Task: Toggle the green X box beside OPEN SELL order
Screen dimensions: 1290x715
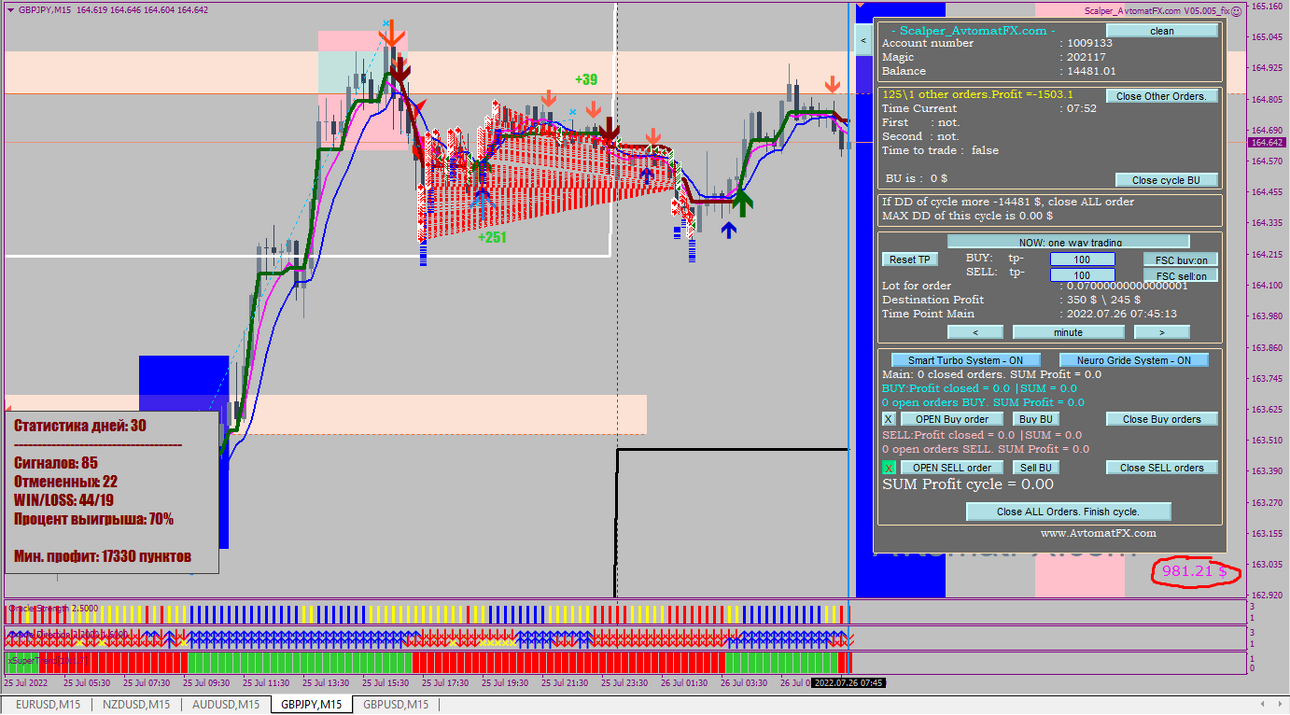Action: coord(888,467)
